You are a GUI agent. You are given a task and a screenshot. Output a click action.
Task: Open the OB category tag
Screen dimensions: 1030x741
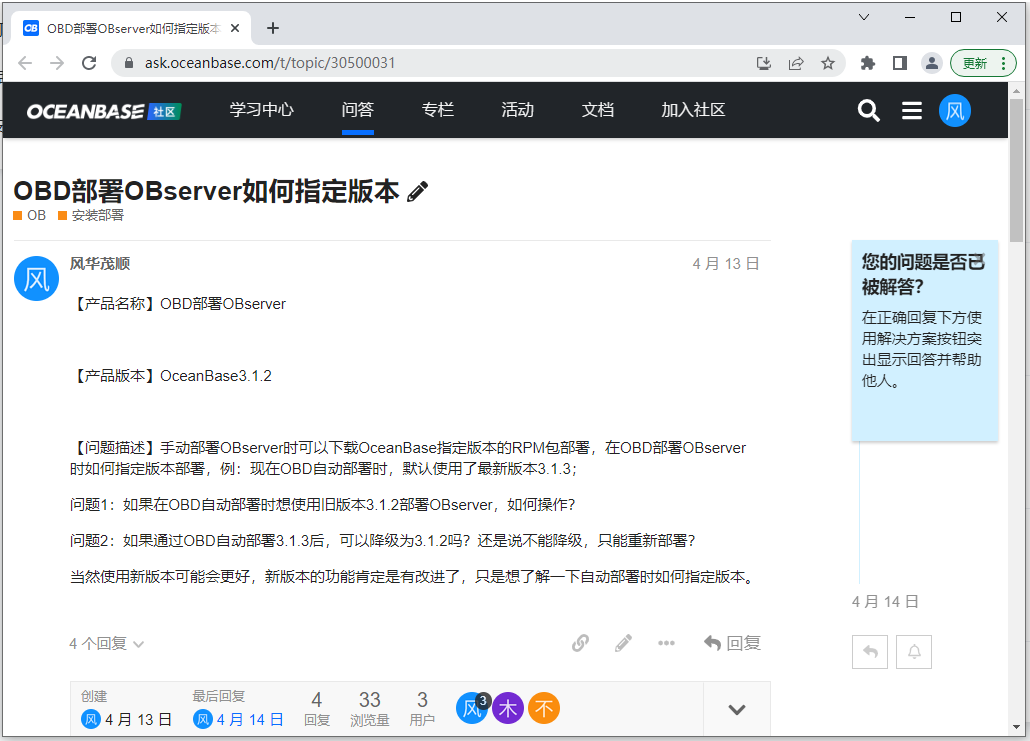coord(30,215)
